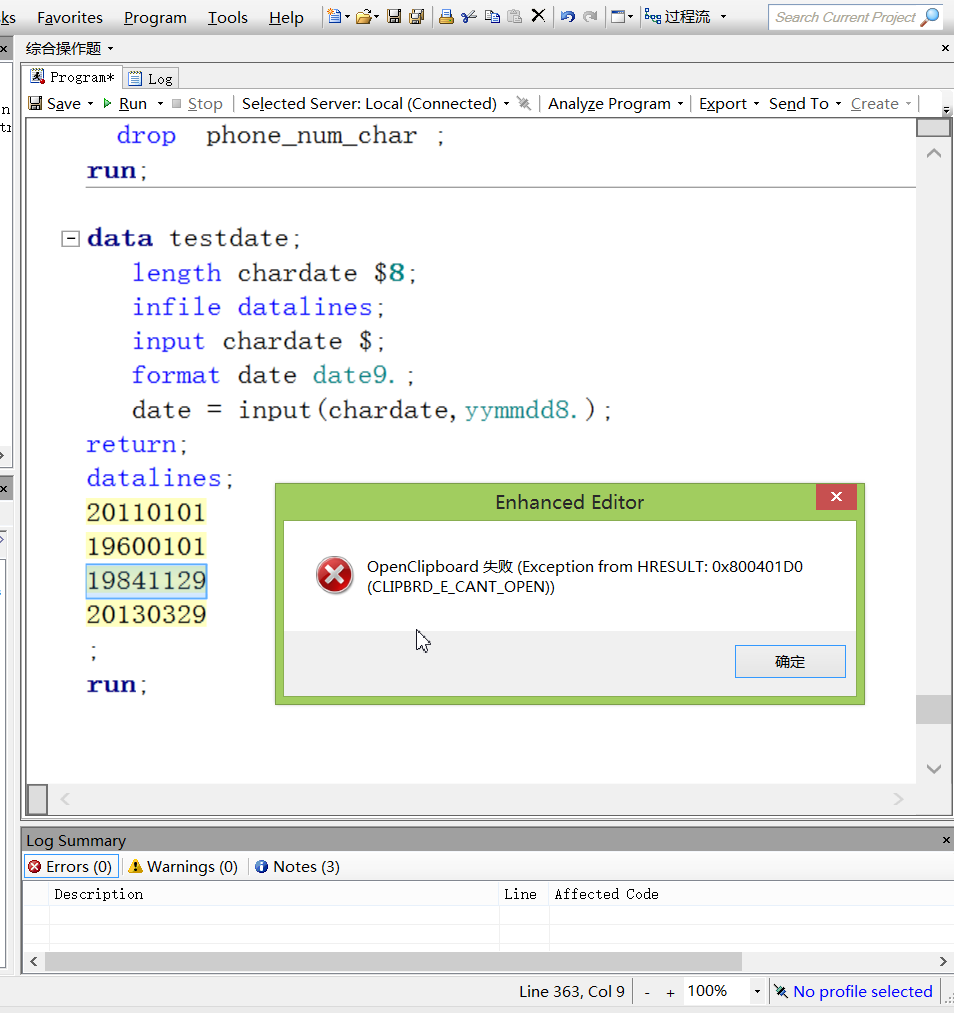Click the editor horizontal scroll right arrow
Screen dimensions: 954x1013
coord(898,799)
